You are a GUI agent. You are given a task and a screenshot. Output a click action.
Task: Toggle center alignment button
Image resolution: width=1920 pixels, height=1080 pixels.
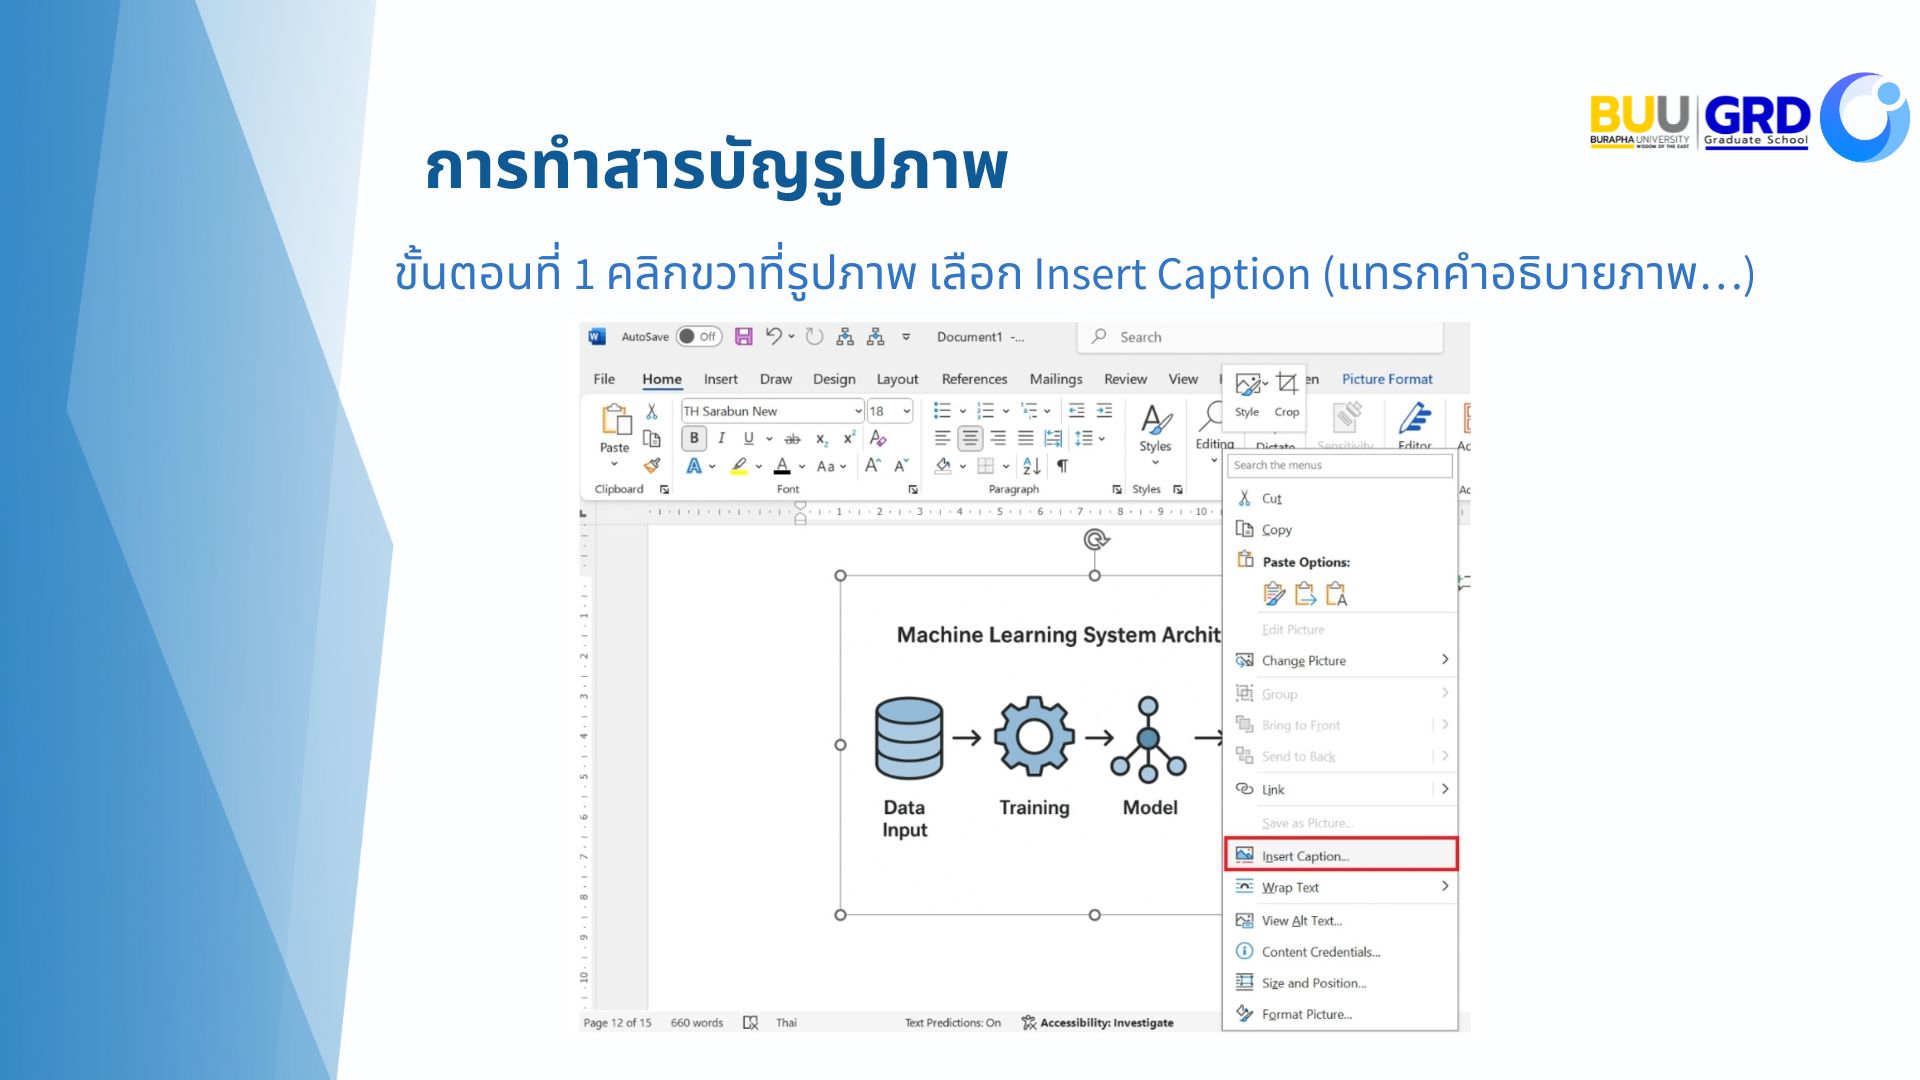pos(969,438)
